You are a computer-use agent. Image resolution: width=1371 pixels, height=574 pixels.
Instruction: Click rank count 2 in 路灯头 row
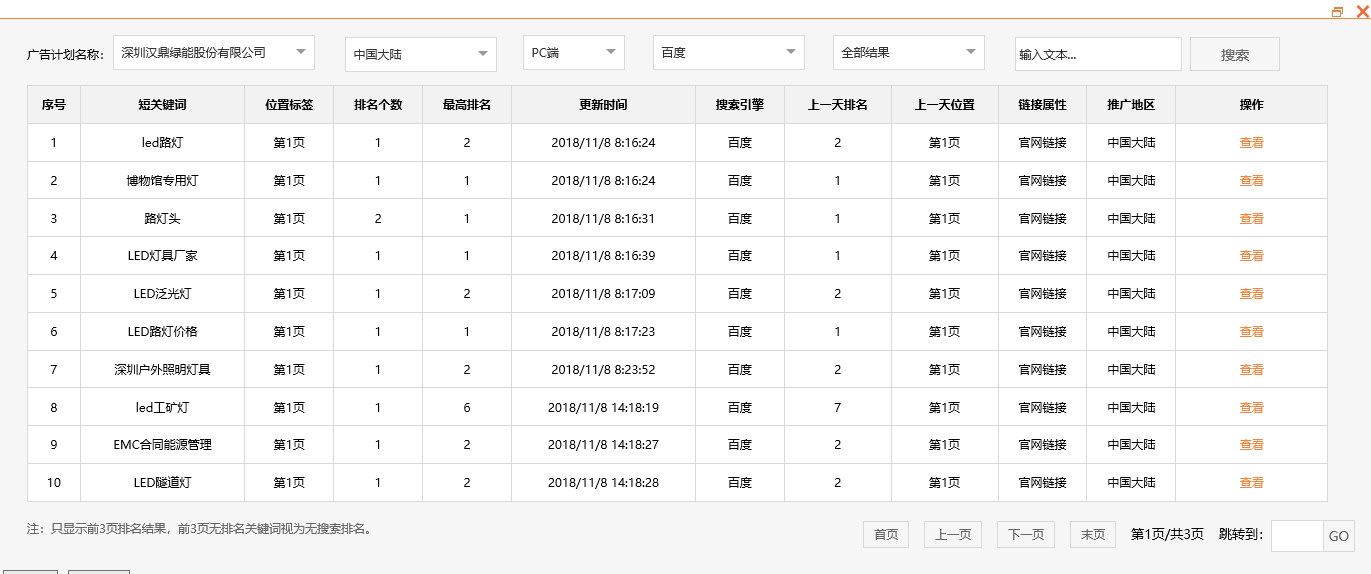point(378,219)
